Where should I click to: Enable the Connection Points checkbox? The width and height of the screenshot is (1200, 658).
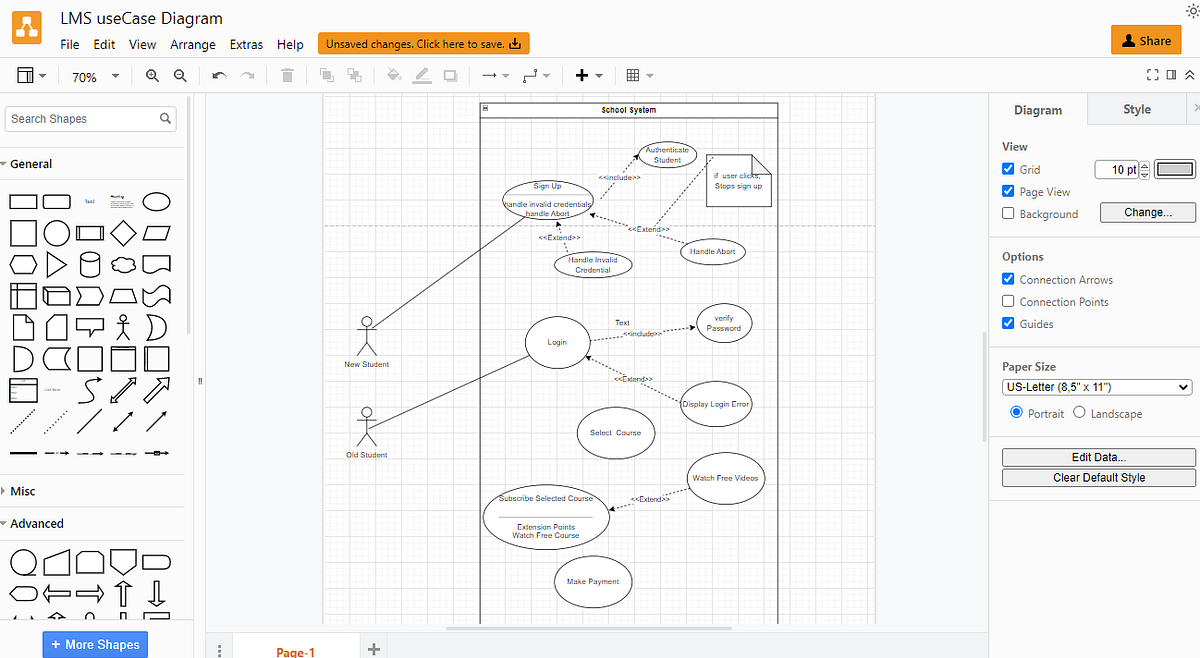pyautogui.click(x=1008, y=301)
